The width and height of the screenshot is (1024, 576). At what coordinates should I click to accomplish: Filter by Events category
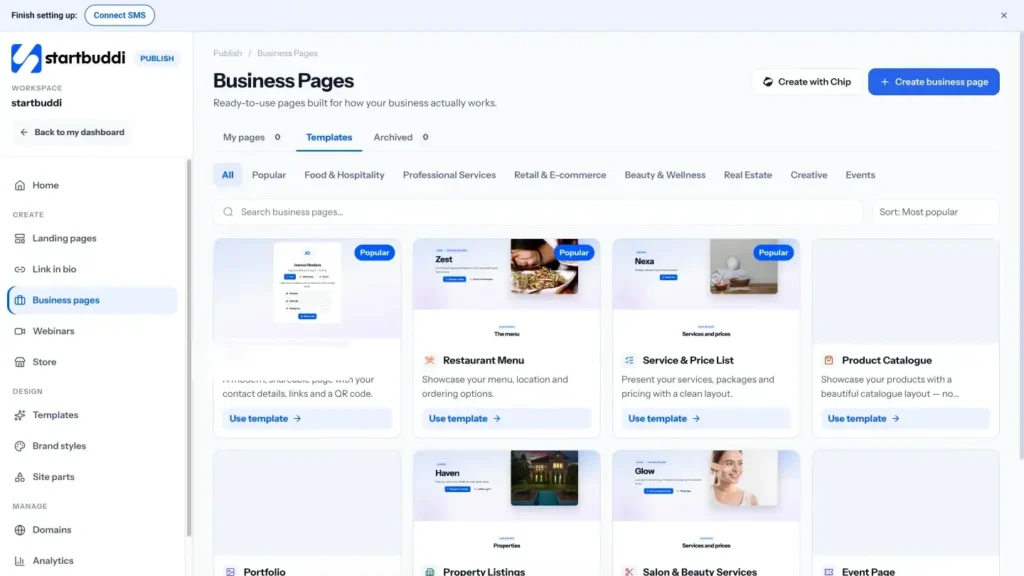[860, 175]
